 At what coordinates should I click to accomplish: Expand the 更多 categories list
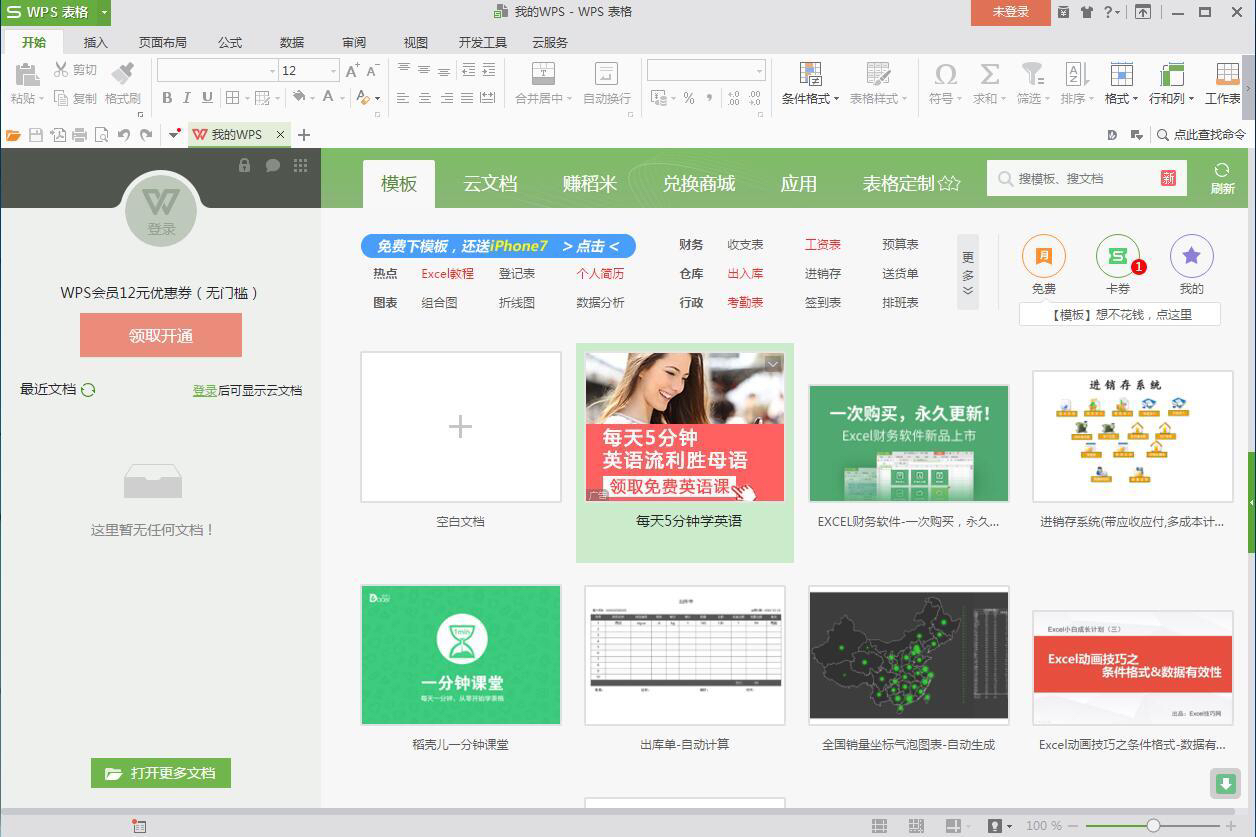pyautogui.click(x=968, y=272)
